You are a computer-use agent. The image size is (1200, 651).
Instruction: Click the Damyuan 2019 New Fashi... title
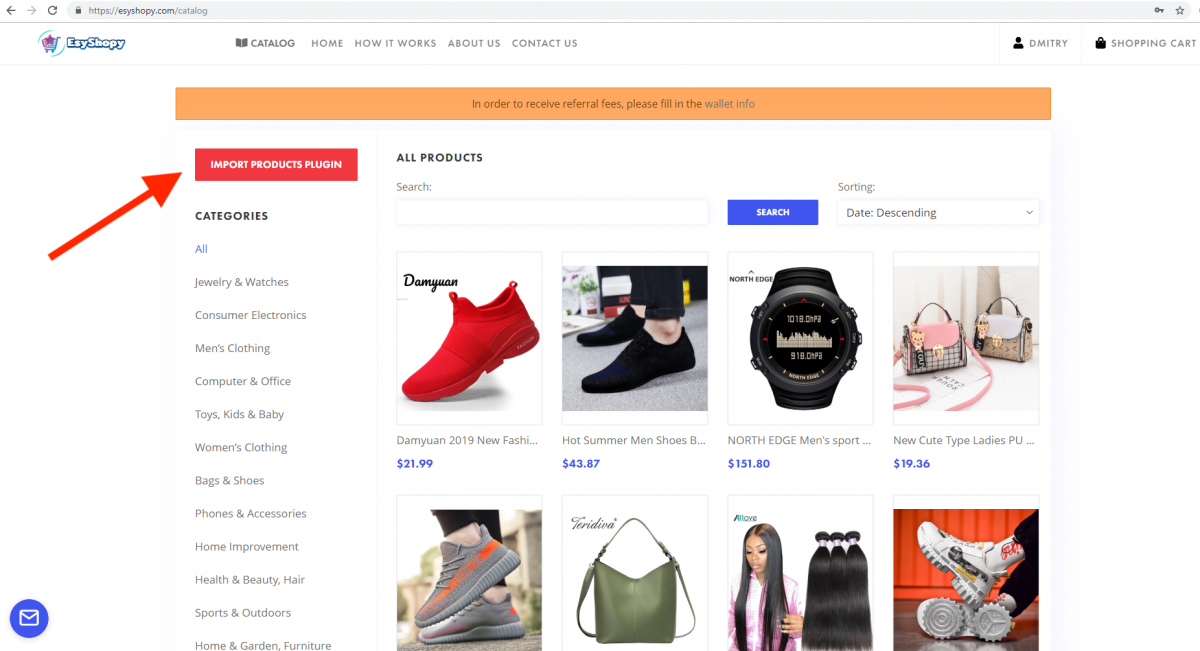[468, 440]
